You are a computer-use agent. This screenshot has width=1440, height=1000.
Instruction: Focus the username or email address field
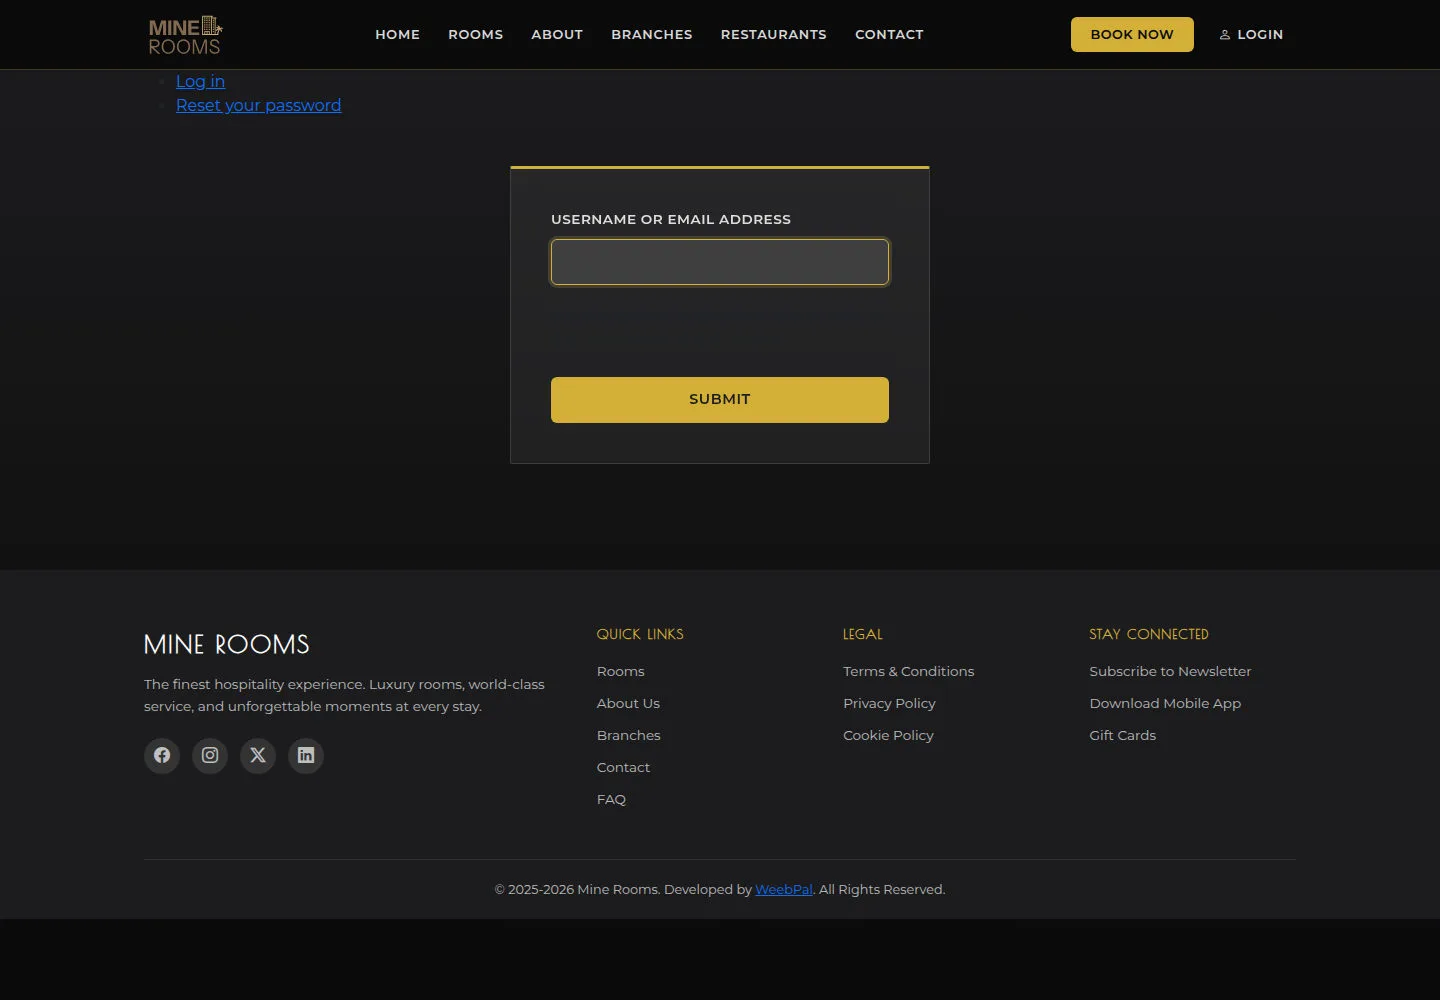pos(720,262)
